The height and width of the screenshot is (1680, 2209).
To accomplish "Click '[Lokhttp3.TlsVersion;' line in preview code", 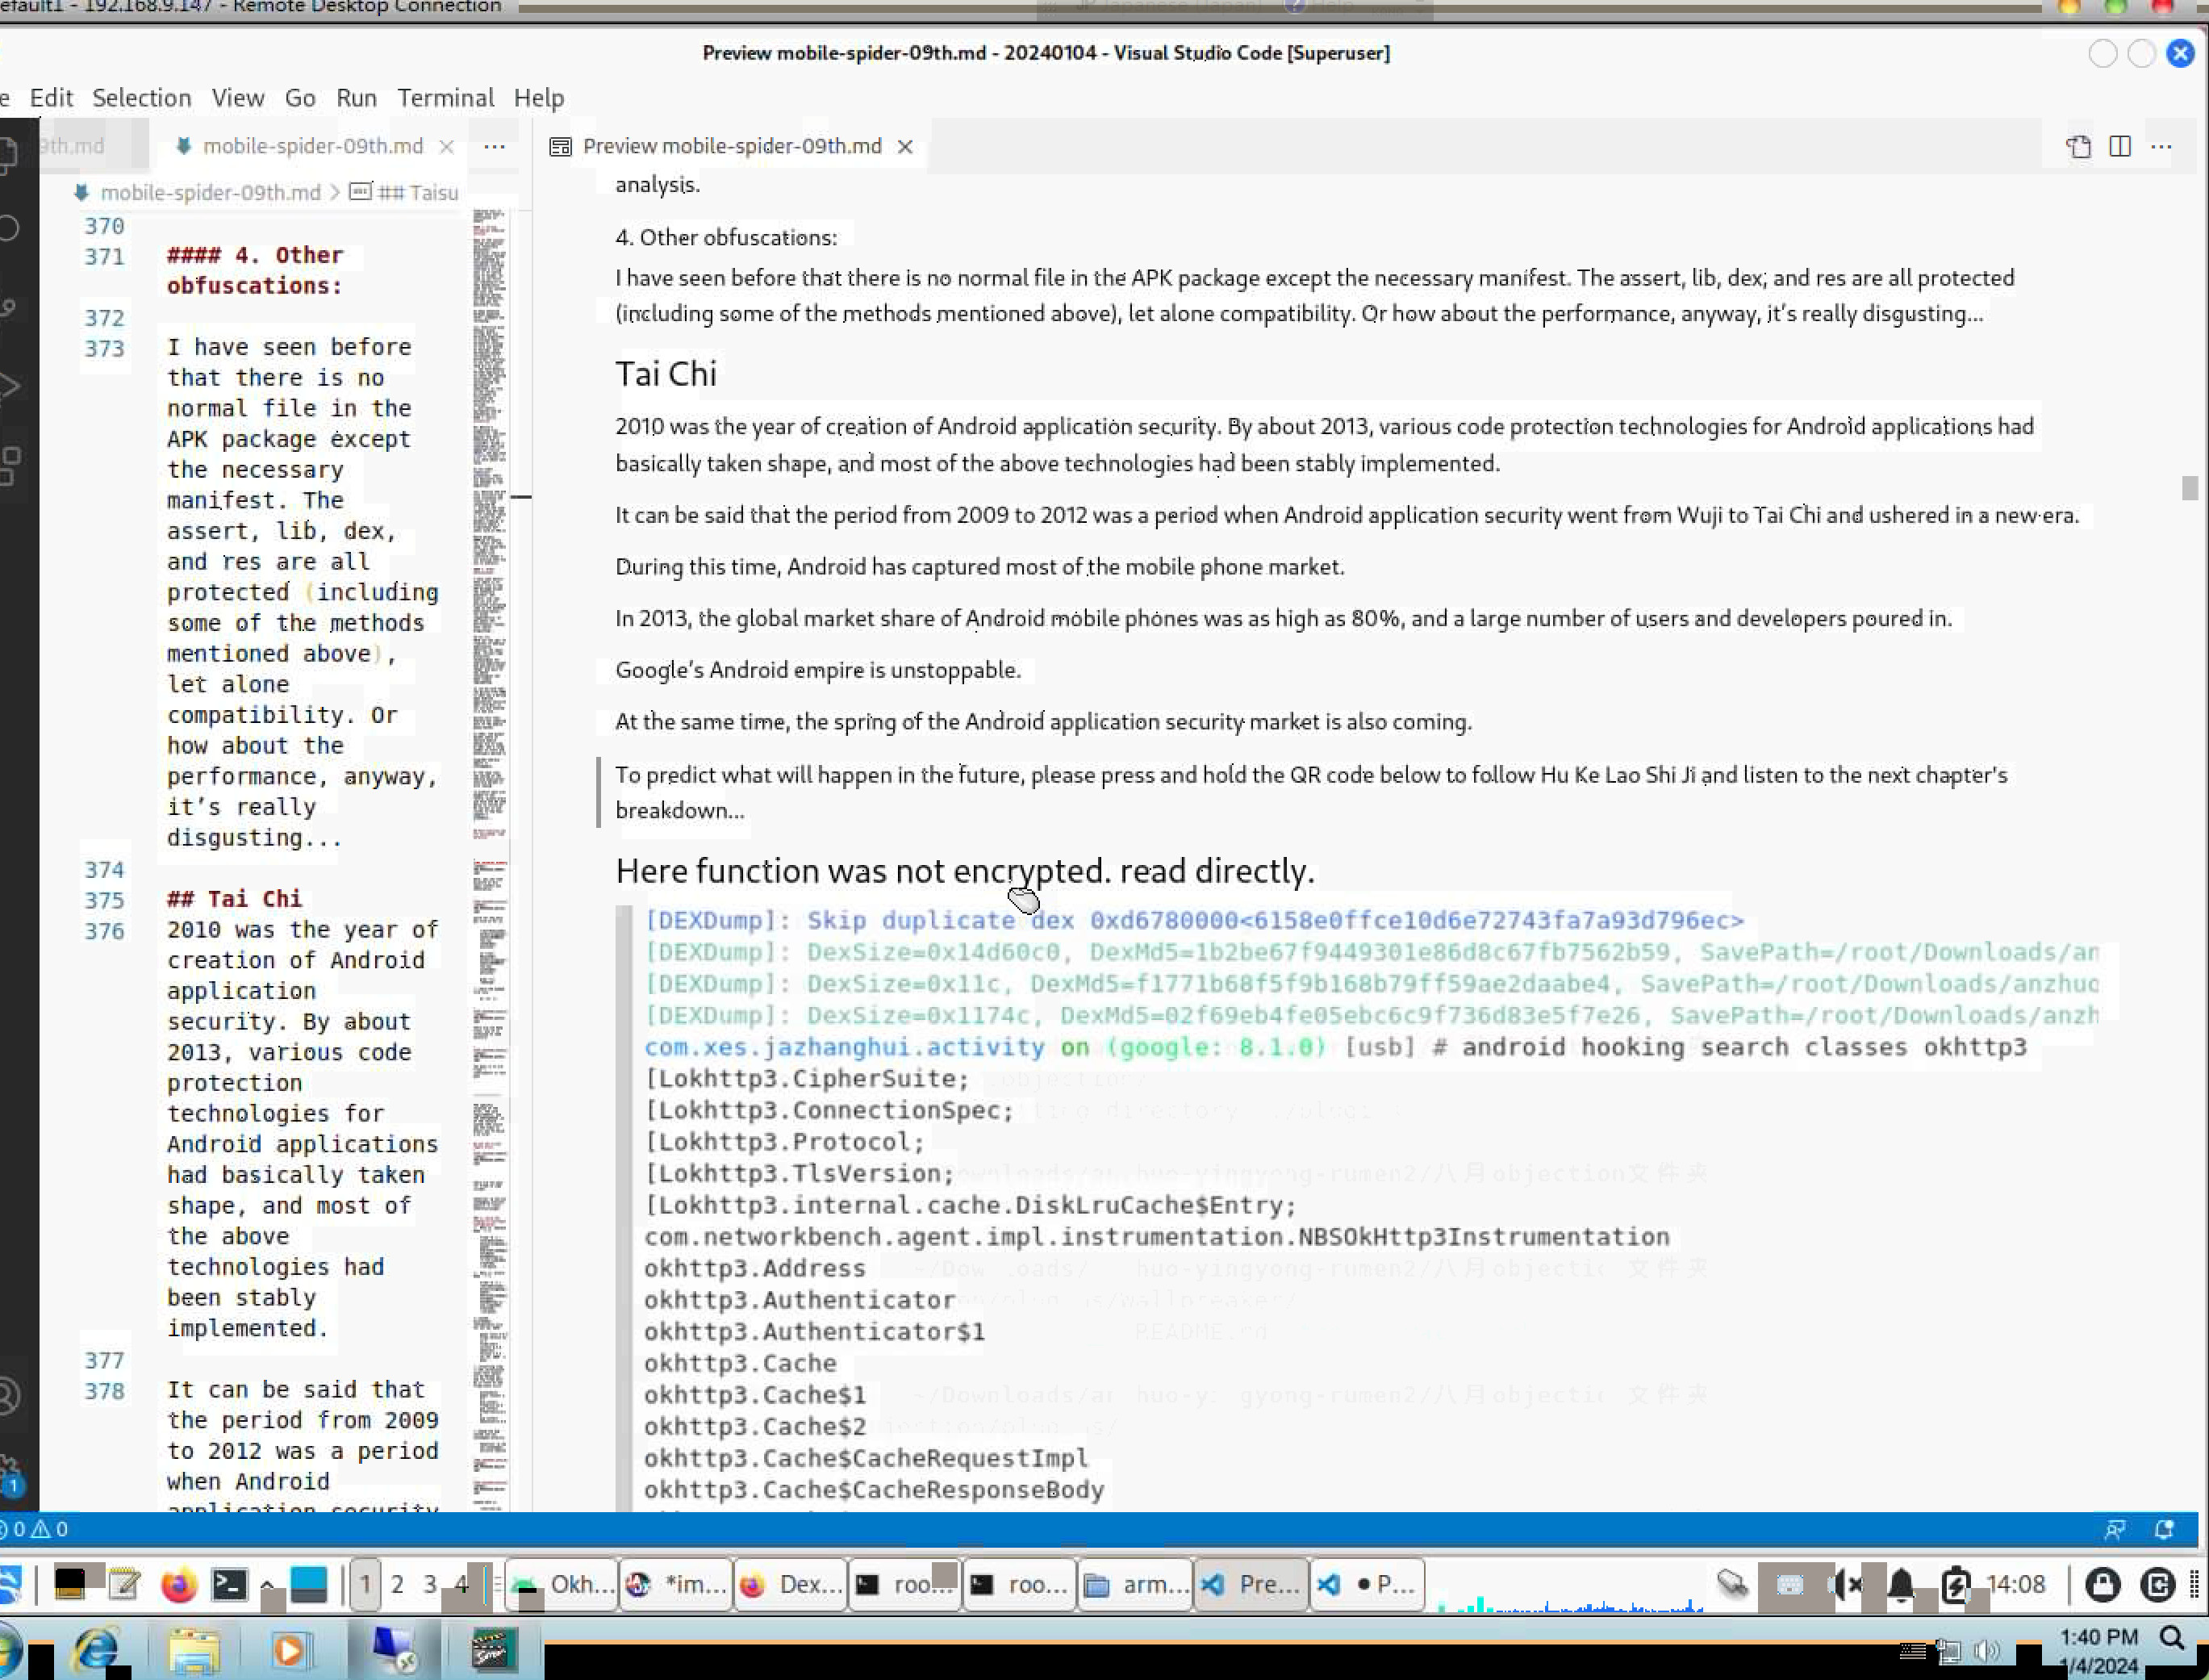I will (800, 1174).
